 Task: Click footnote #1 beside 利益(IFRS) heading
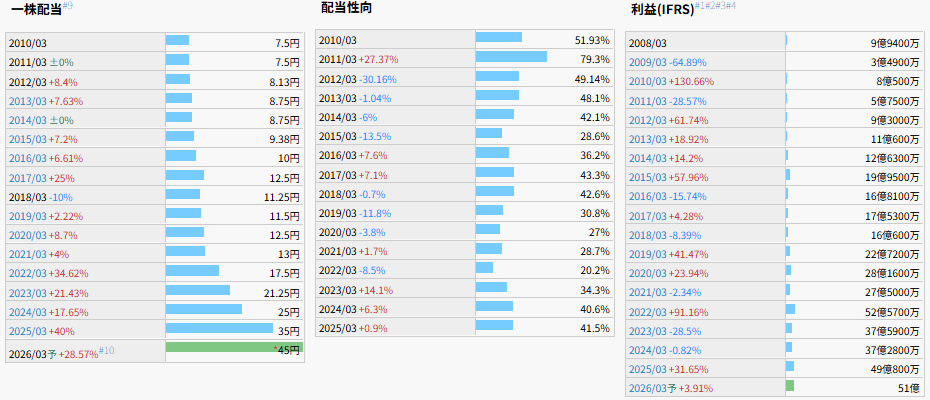coord(700,6)
